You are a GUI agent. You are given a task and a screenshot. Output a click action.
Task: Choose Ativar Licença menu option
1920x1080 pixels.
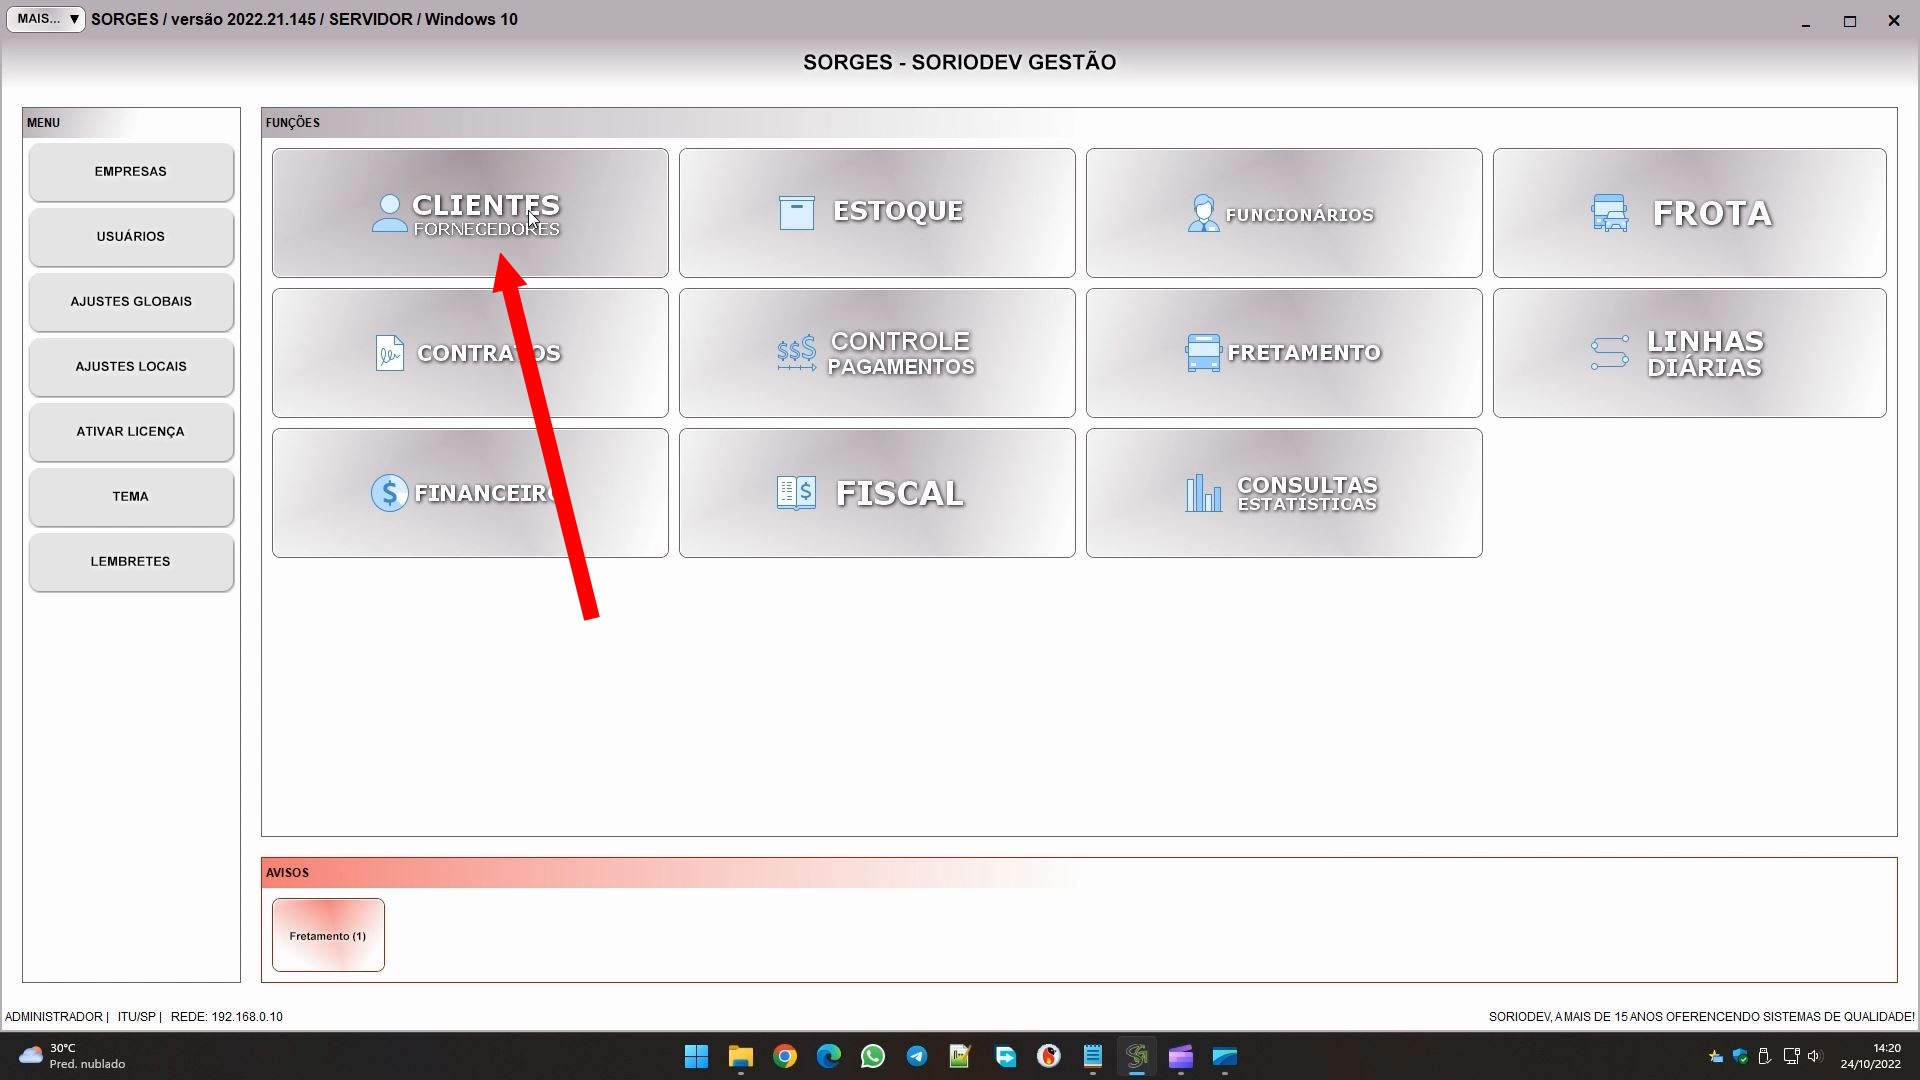click(131, 432)
